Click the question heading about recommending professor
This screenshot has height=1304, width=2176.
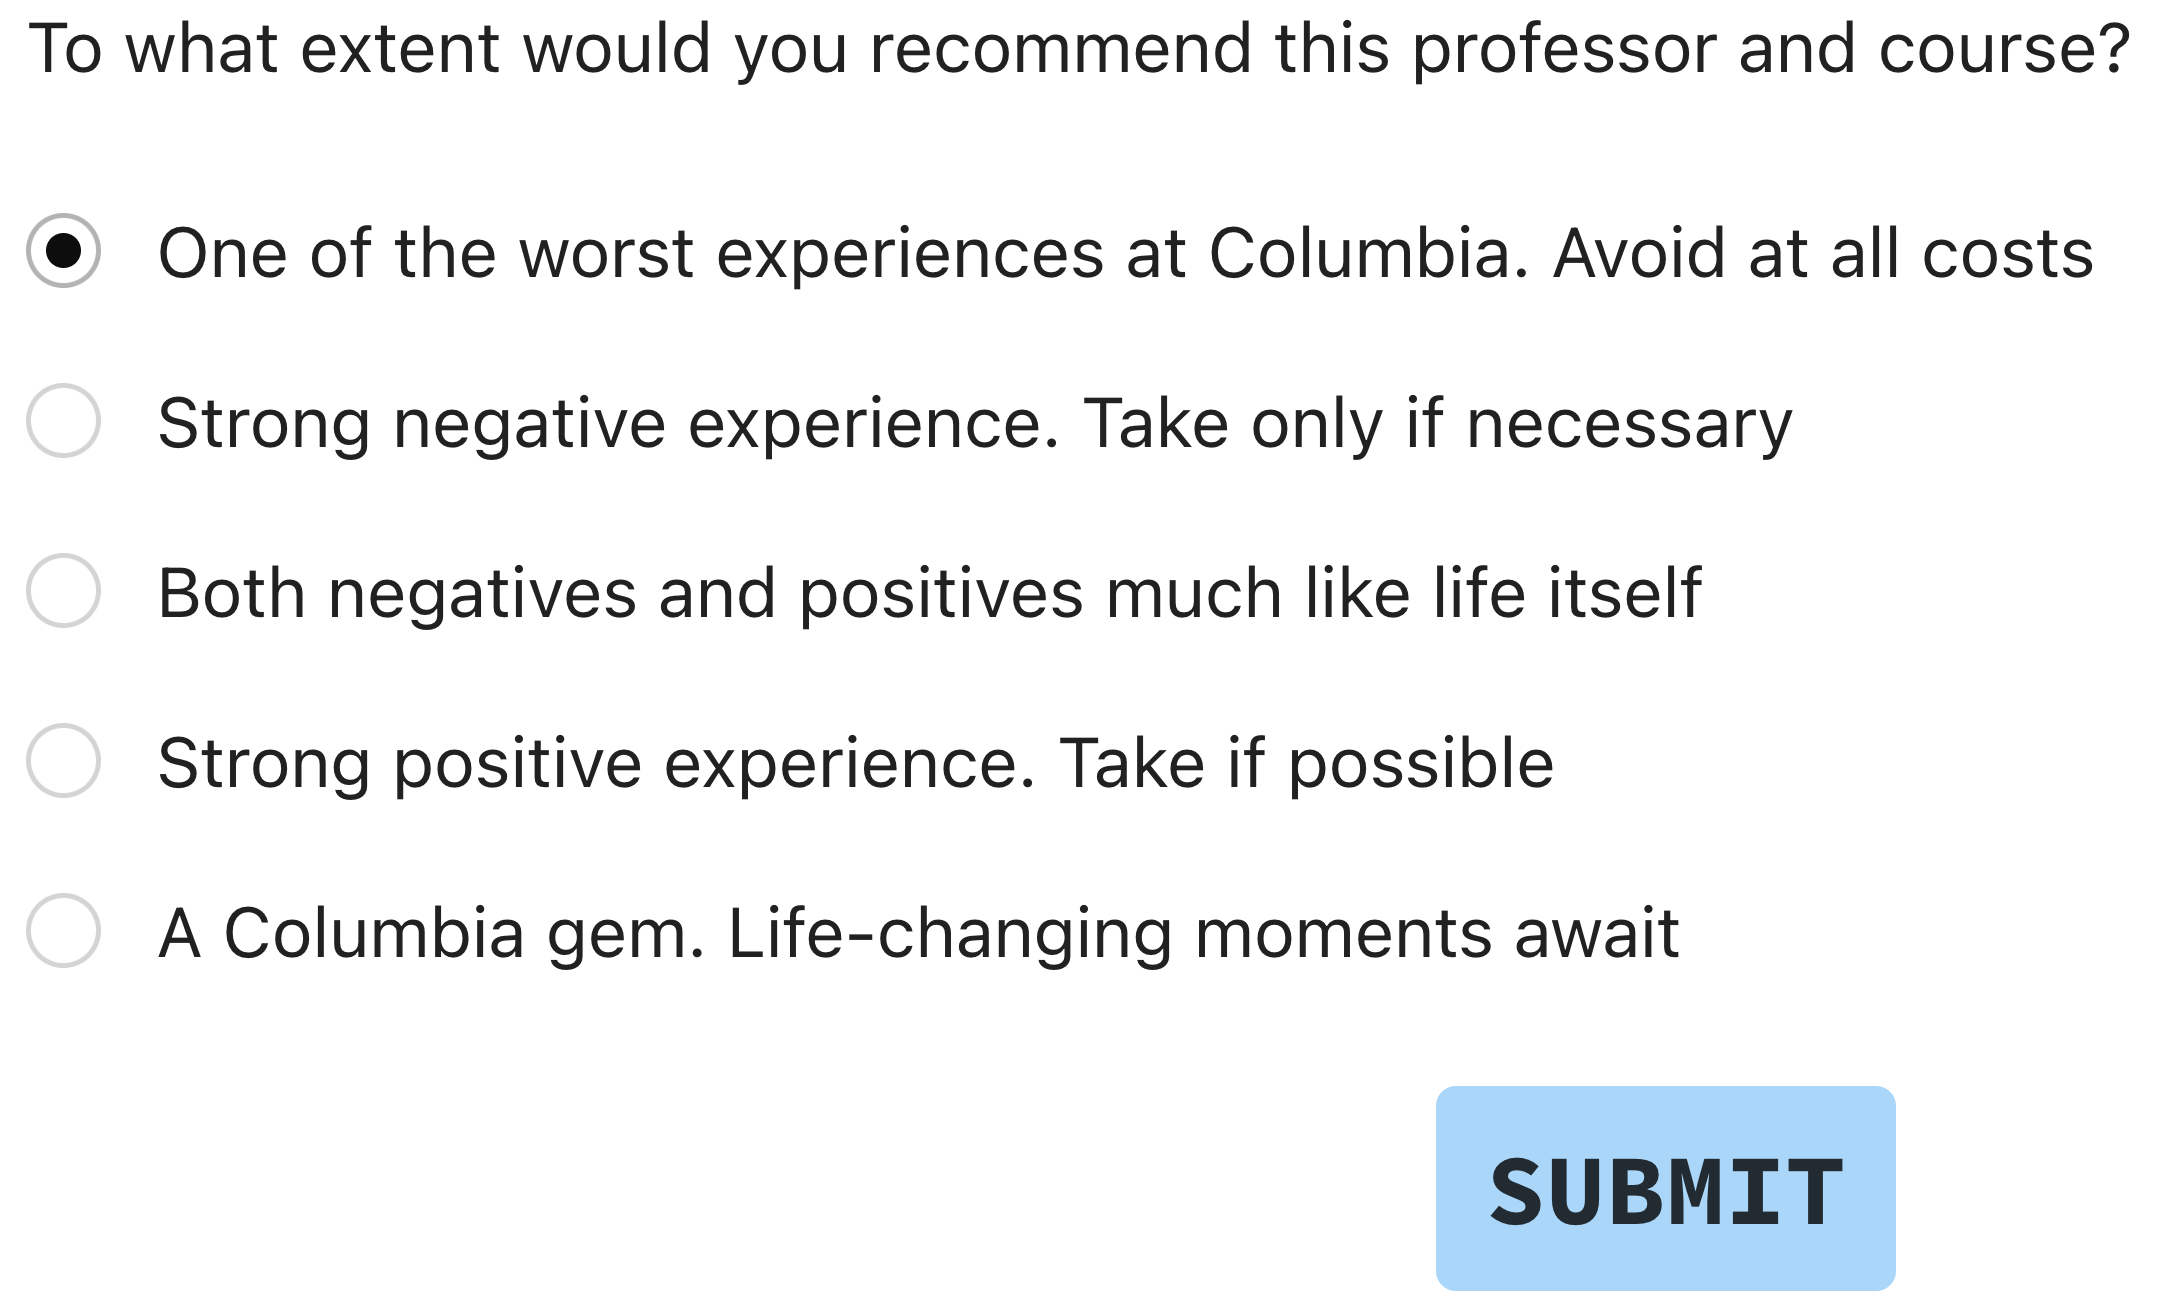(1080, 49)
